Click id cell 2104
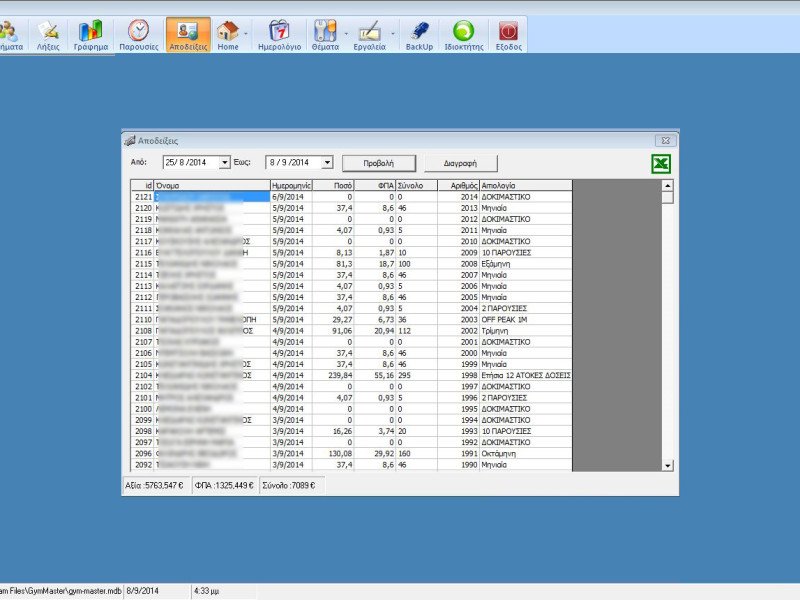The width and height of the screenshot is (800, 600). coord(142,376)
